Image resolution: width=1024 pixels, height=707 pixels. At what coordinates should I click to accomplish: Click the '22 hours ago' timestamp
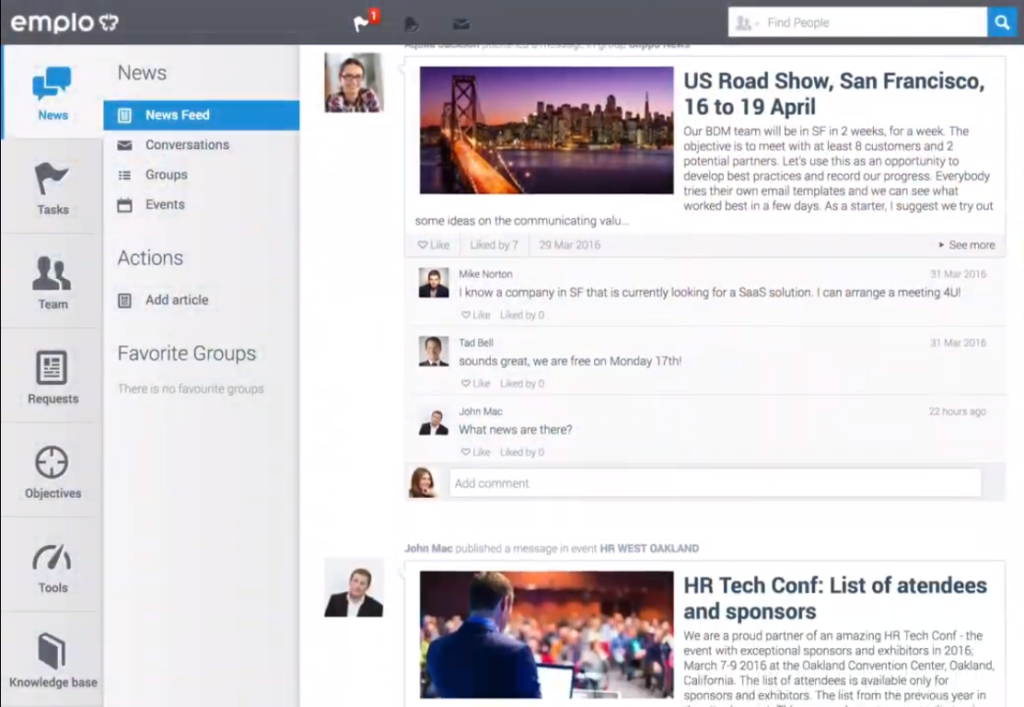tap(957, 411)
